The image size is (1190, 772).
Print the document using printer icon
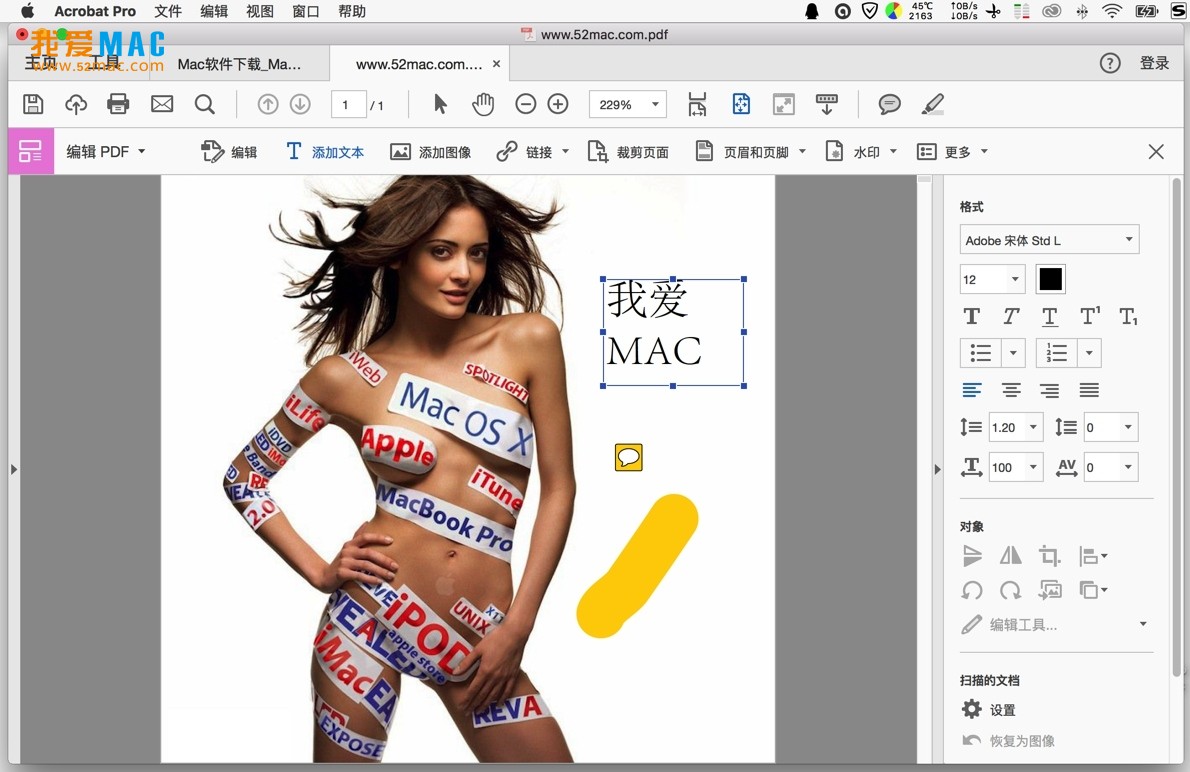click(x=118, y=104)
